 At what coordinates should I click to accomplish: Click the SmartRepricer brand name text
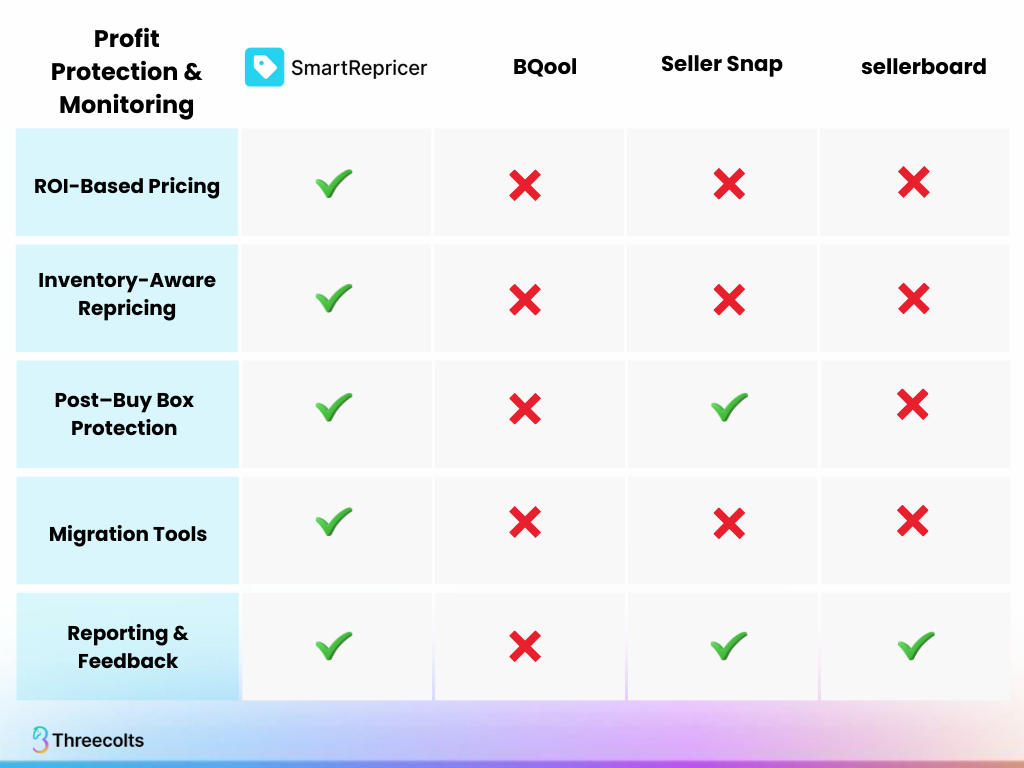pos(359,68)
